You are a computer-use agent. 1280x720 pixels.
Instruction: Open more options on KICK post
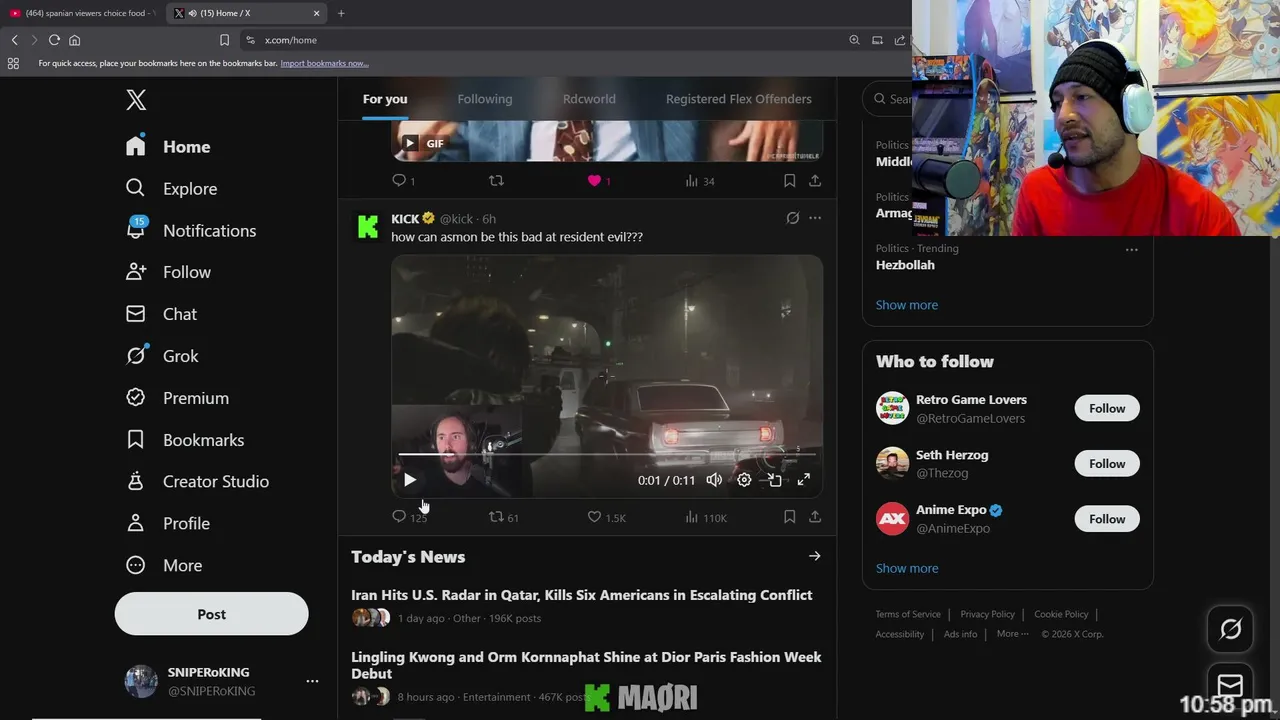point(815,218)
